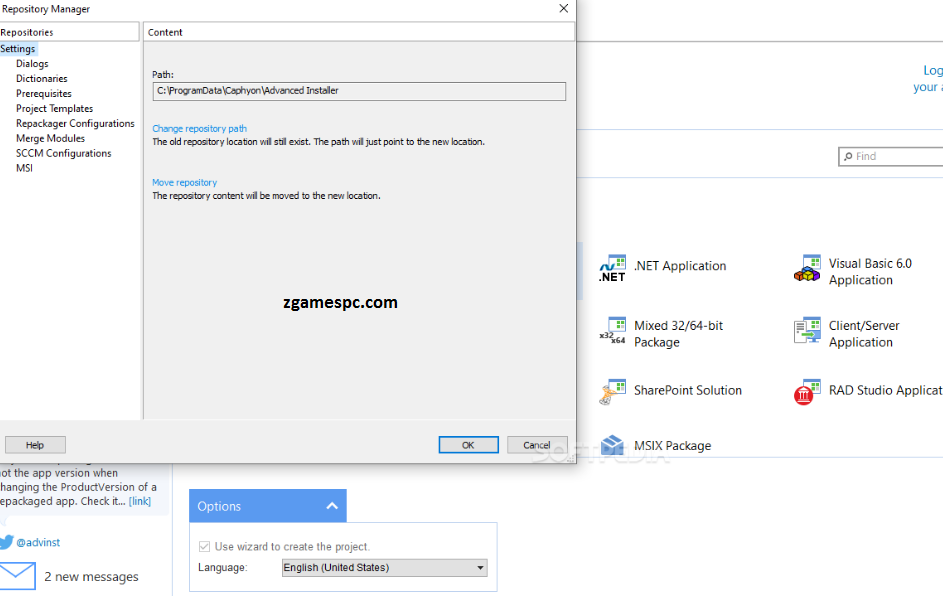The image size is (943, 596).
Task: Select MSI in Repositories tree
Action: tap(25, 168)
